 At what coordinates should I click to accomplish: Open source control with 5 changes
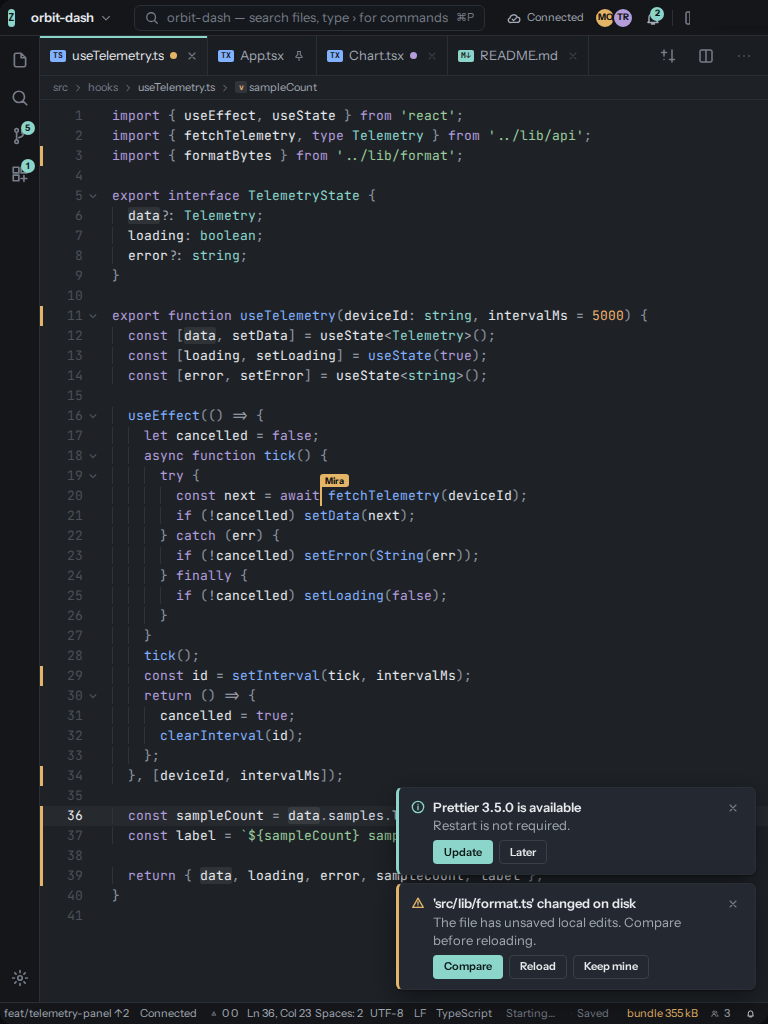[20, 136]
